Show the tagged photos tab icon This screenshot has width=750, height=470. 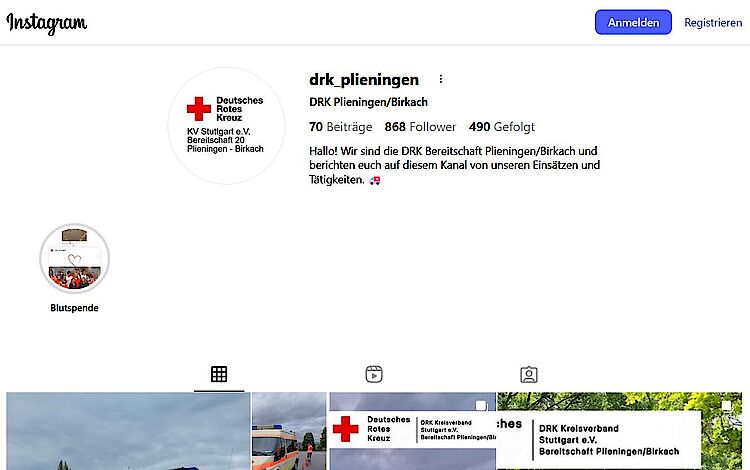click(x=529, y=374)
